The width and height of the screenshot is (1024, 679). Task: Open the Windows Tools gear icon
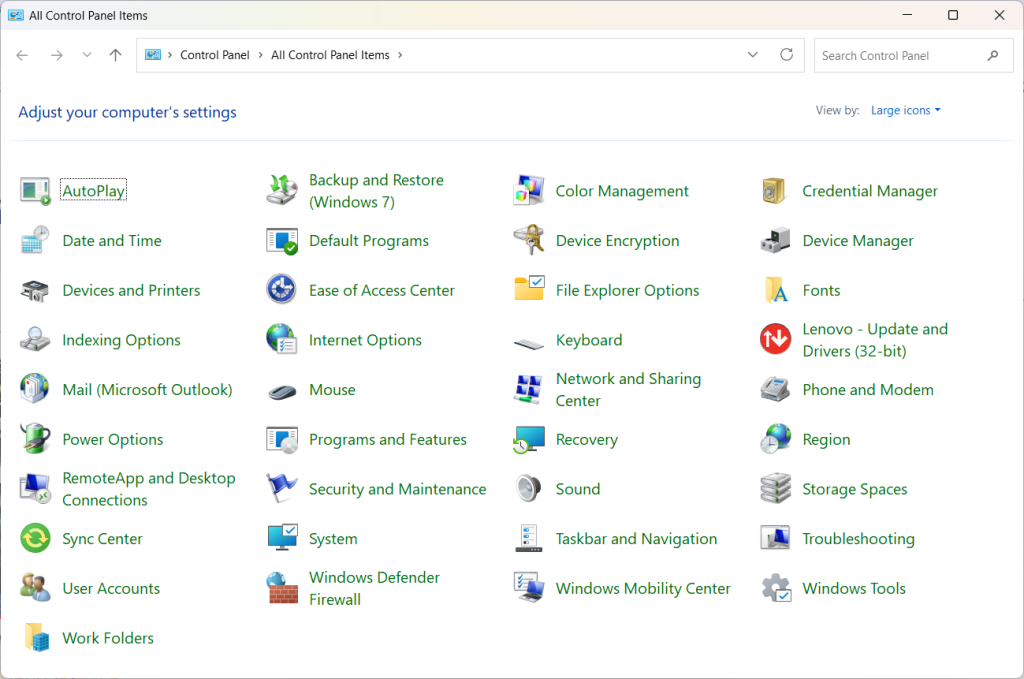776,588
